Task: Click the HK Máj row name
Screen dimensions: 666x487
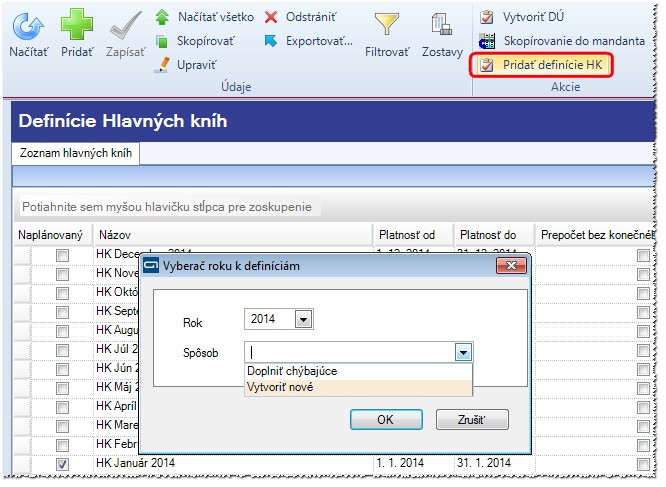Action: coord(117,387)
